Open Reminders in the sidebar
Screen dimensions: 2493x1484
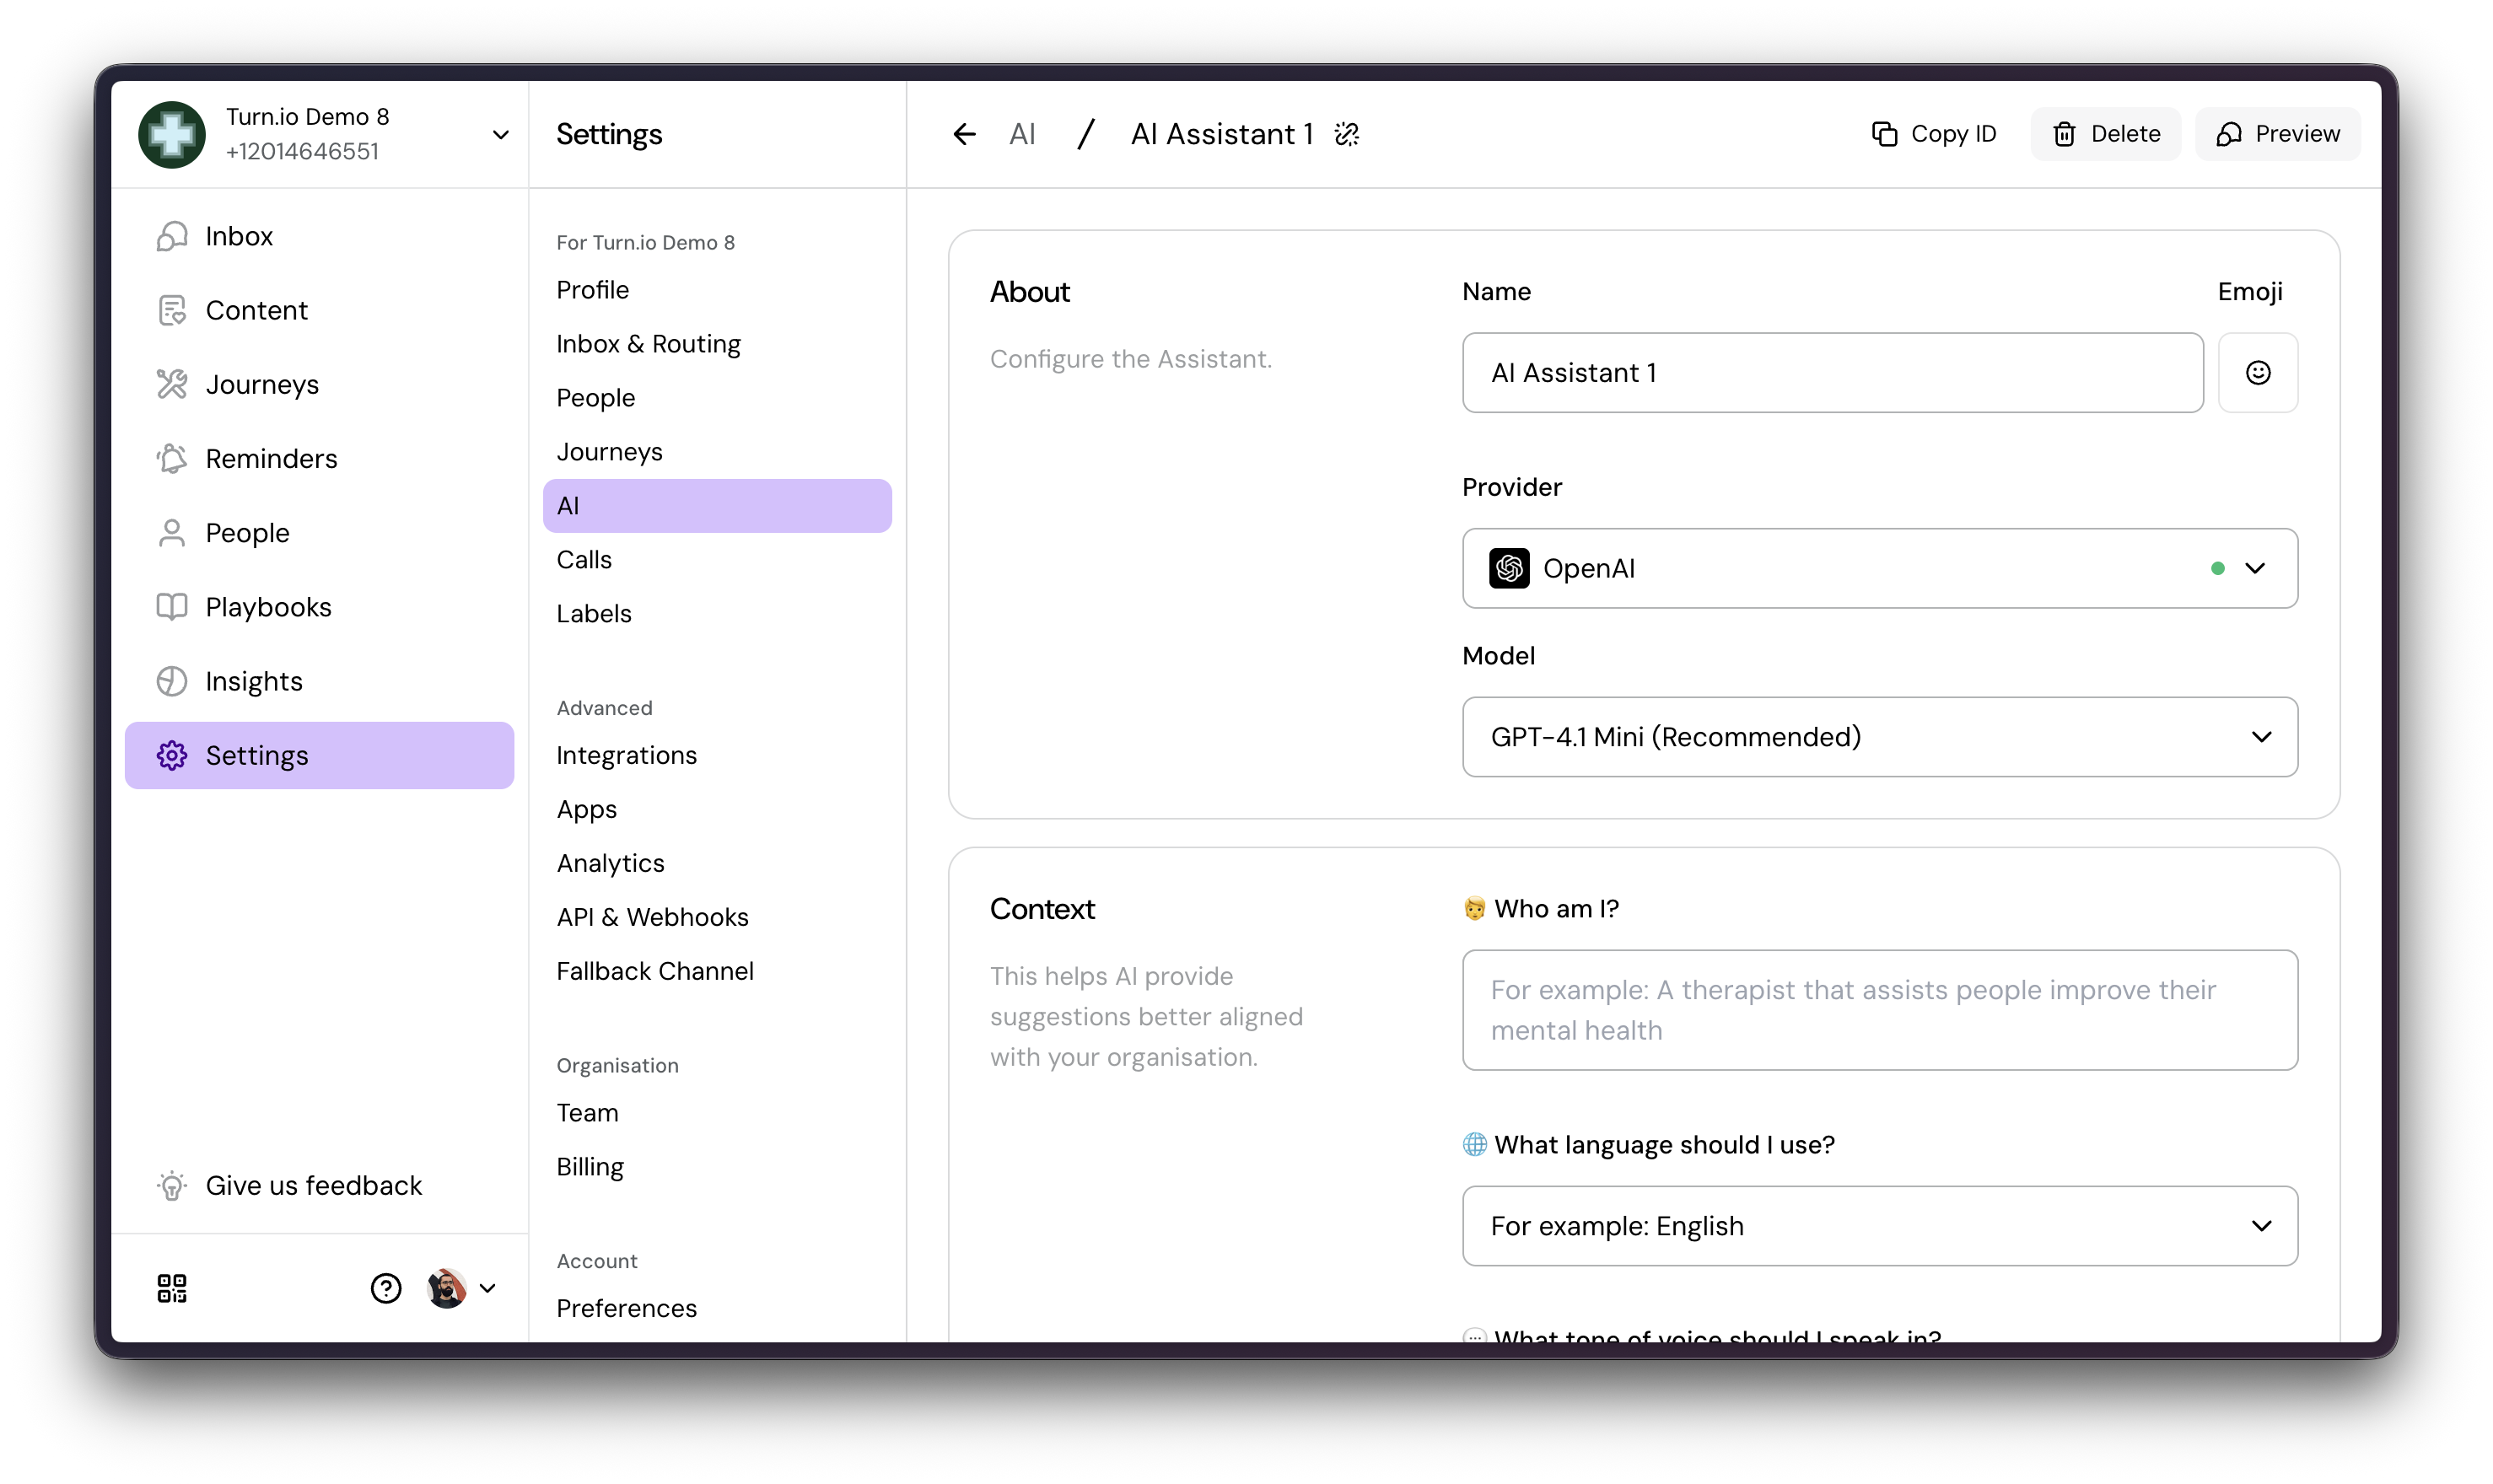click(271, 459)
